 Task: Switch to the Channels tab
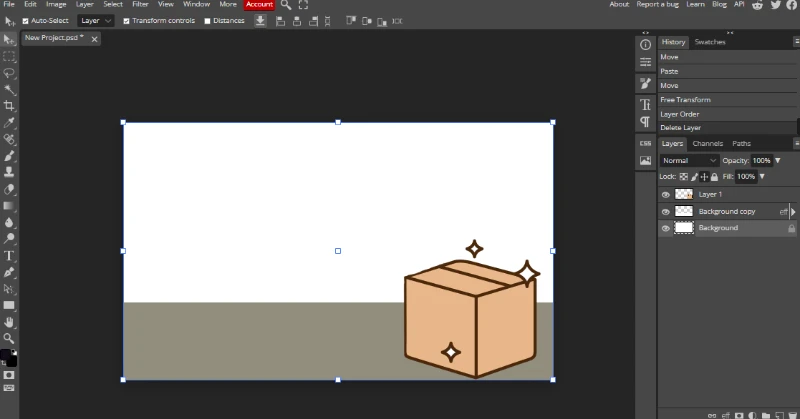708,143
